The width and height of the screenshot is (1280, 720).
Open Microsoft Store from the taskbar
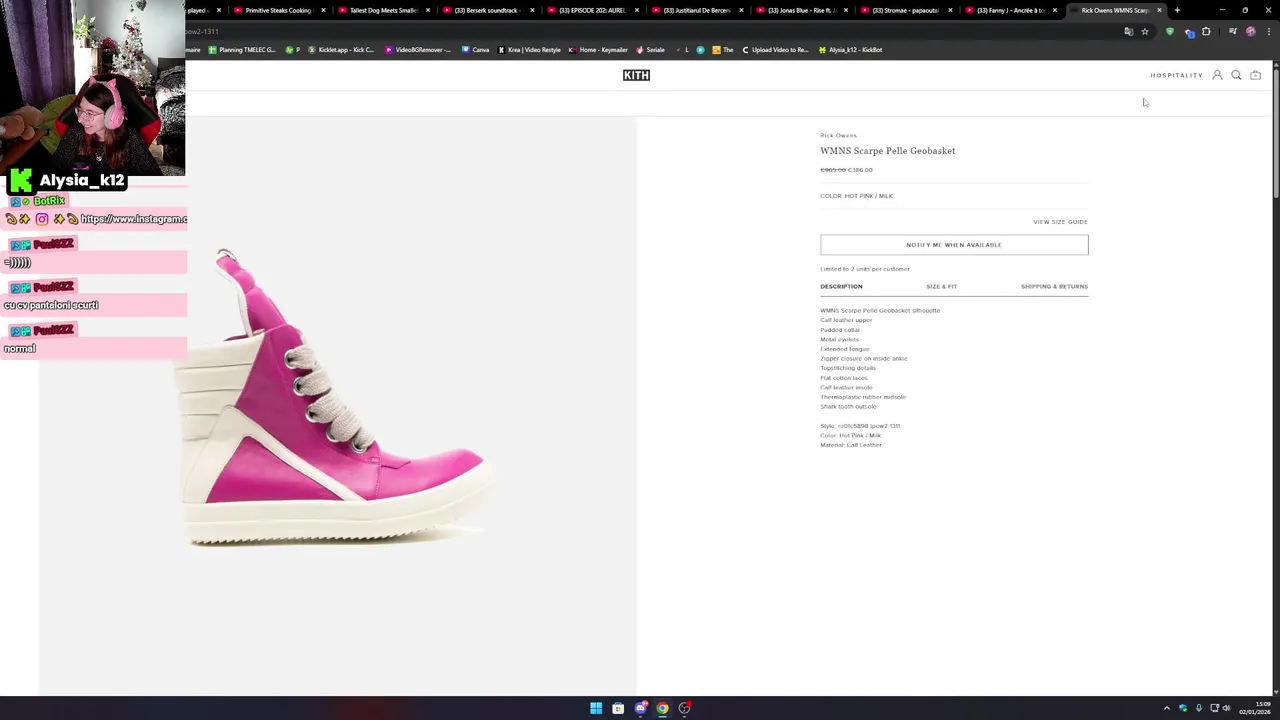(x=618, y=708)
